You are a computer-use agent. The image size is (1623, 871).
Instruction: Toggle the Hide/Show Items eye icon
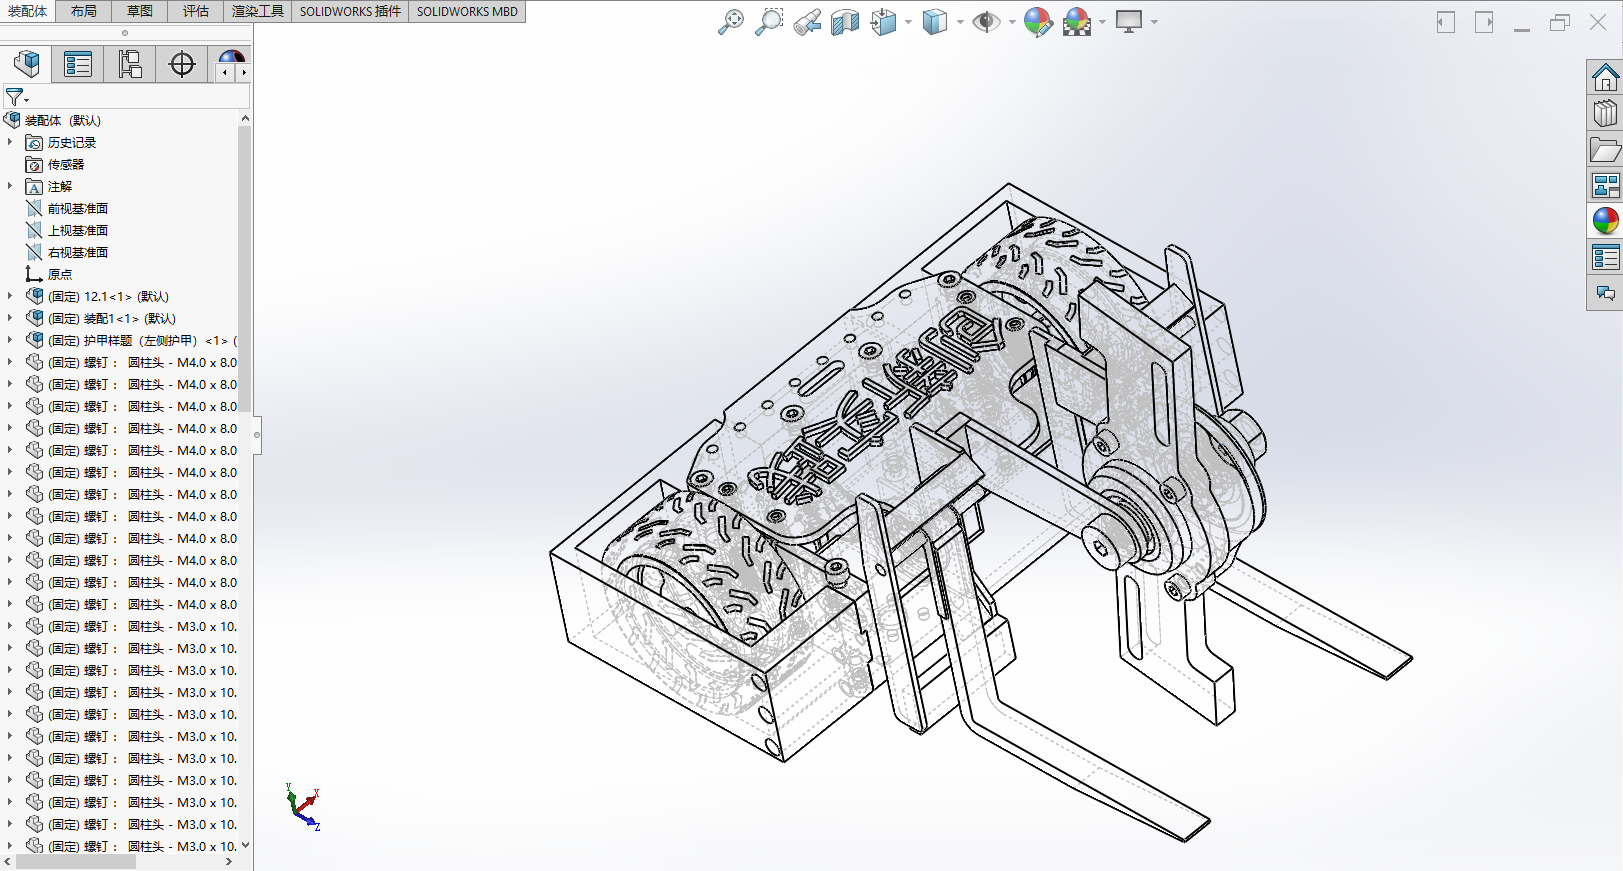coord(986,22)
